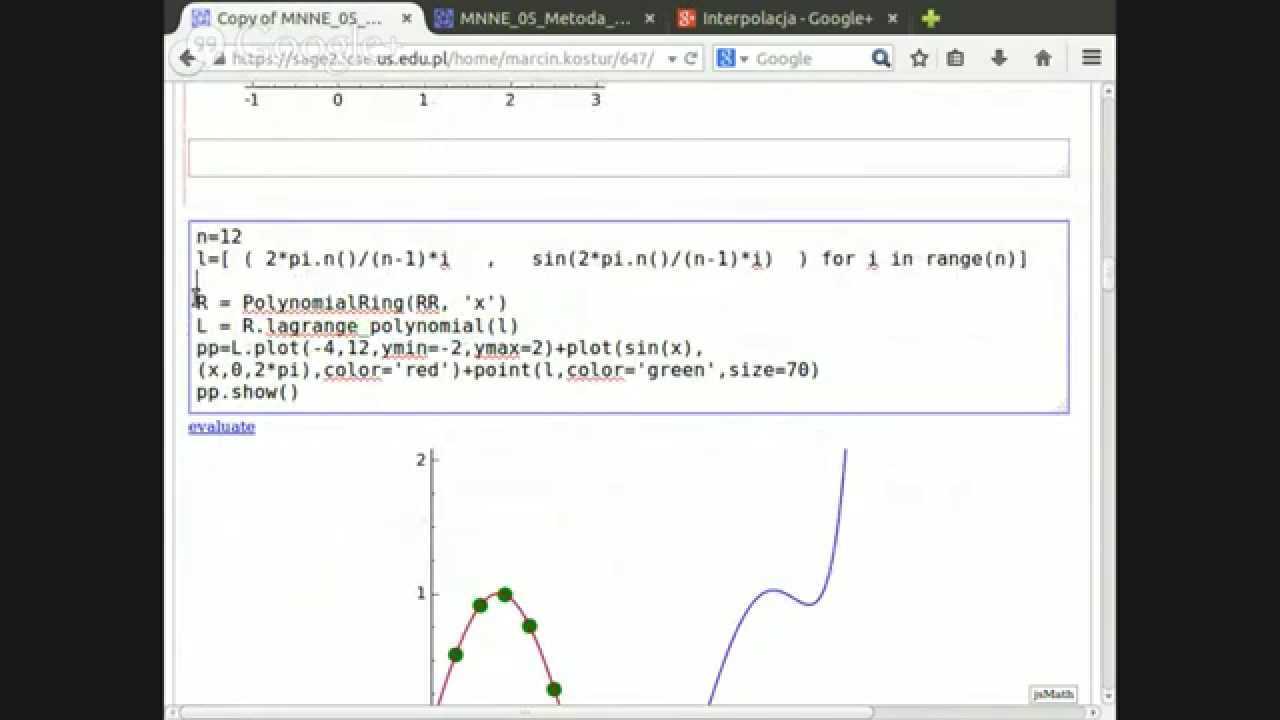
Task: Open Google search engine selector dropdown
Action: (x=733, y=59)
